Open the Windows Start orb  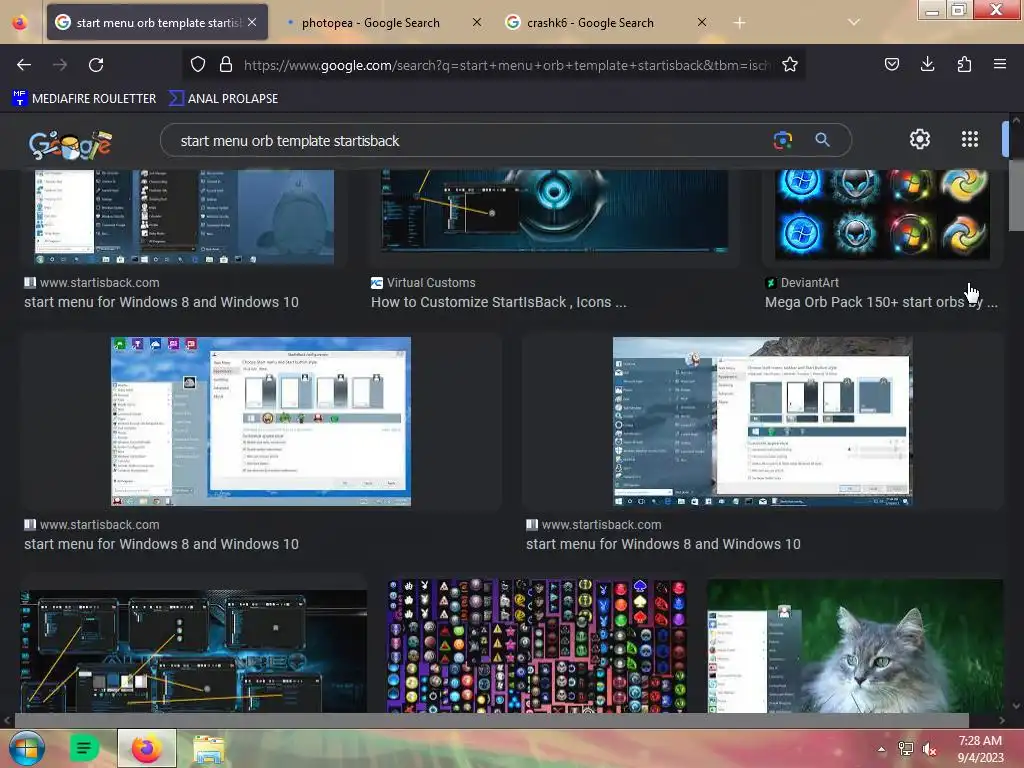26,748
